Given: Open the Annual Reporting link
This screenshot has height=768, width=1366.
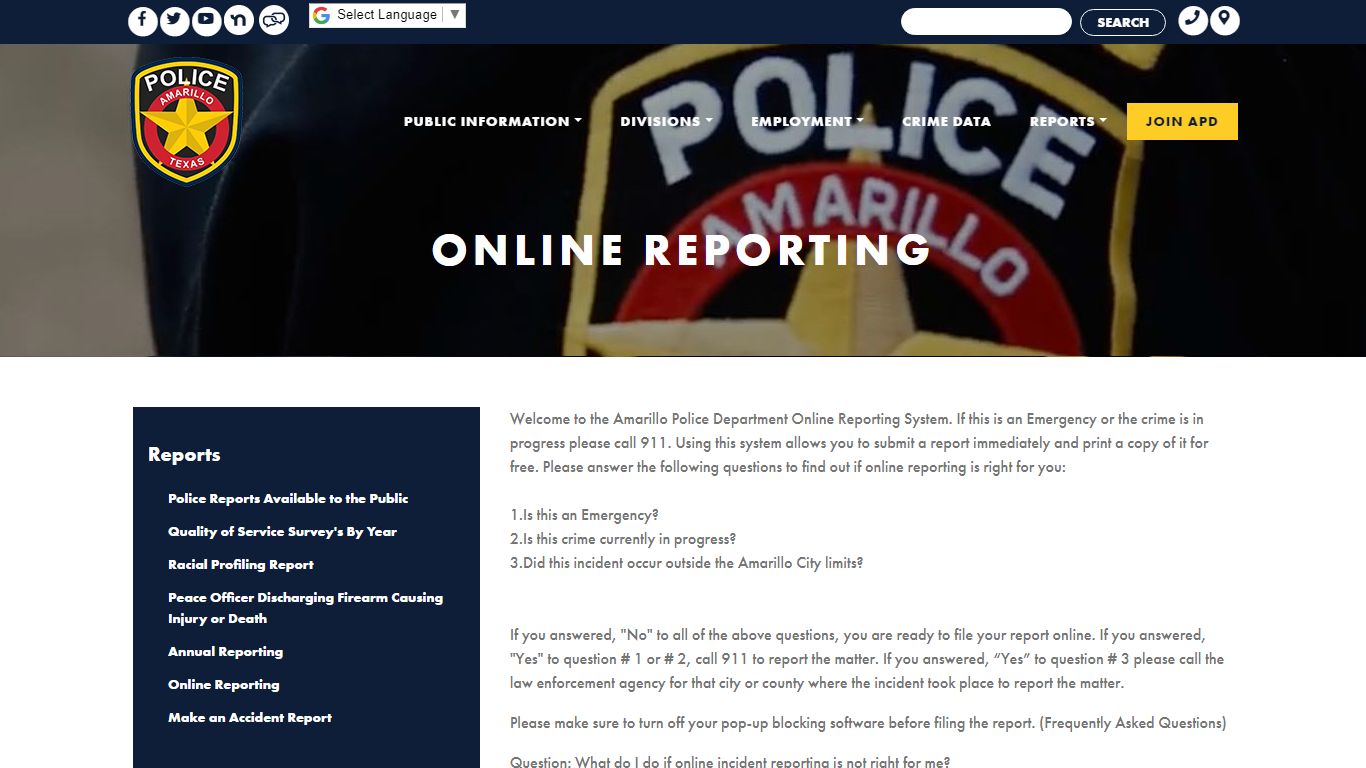Looking at the screenshot, I should pos(225,651).
